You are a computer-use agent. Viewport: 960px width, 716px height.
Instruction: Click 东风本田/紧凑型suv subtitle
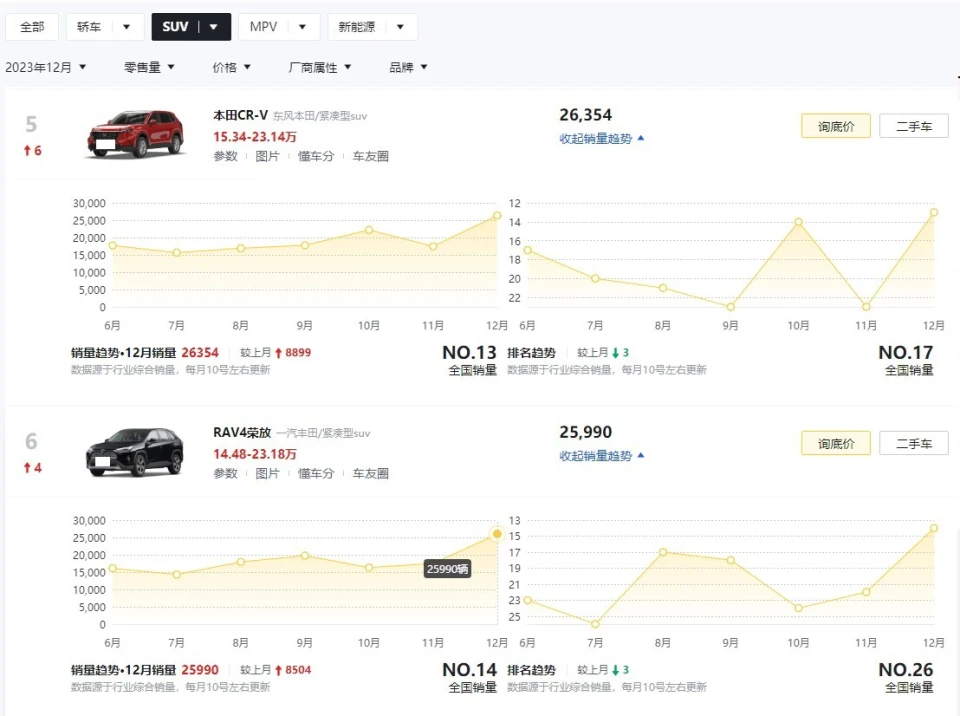pos(320,116)
